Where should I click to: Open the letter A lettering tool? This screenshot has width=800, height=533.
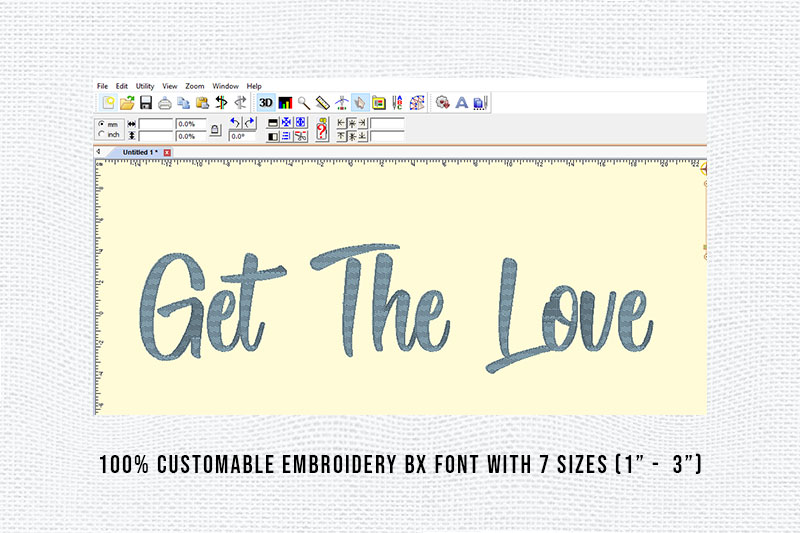tap(462, 103)
